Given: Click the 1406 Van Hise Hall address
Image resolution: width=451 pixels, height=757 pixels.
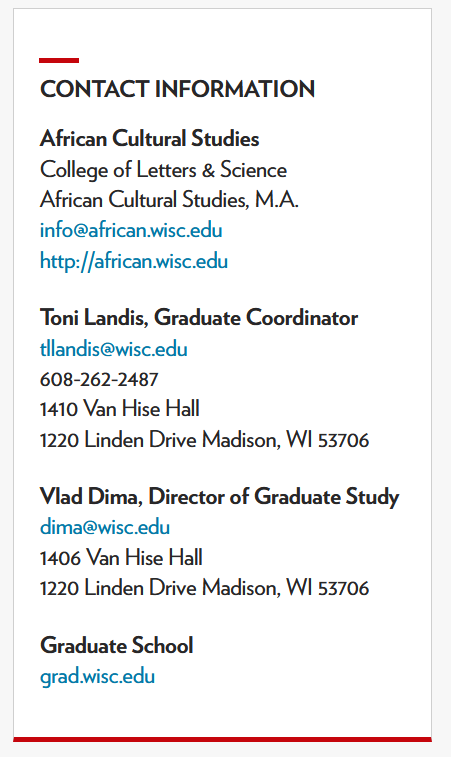Looking at the screenshot, I should [x=121, y=558].
